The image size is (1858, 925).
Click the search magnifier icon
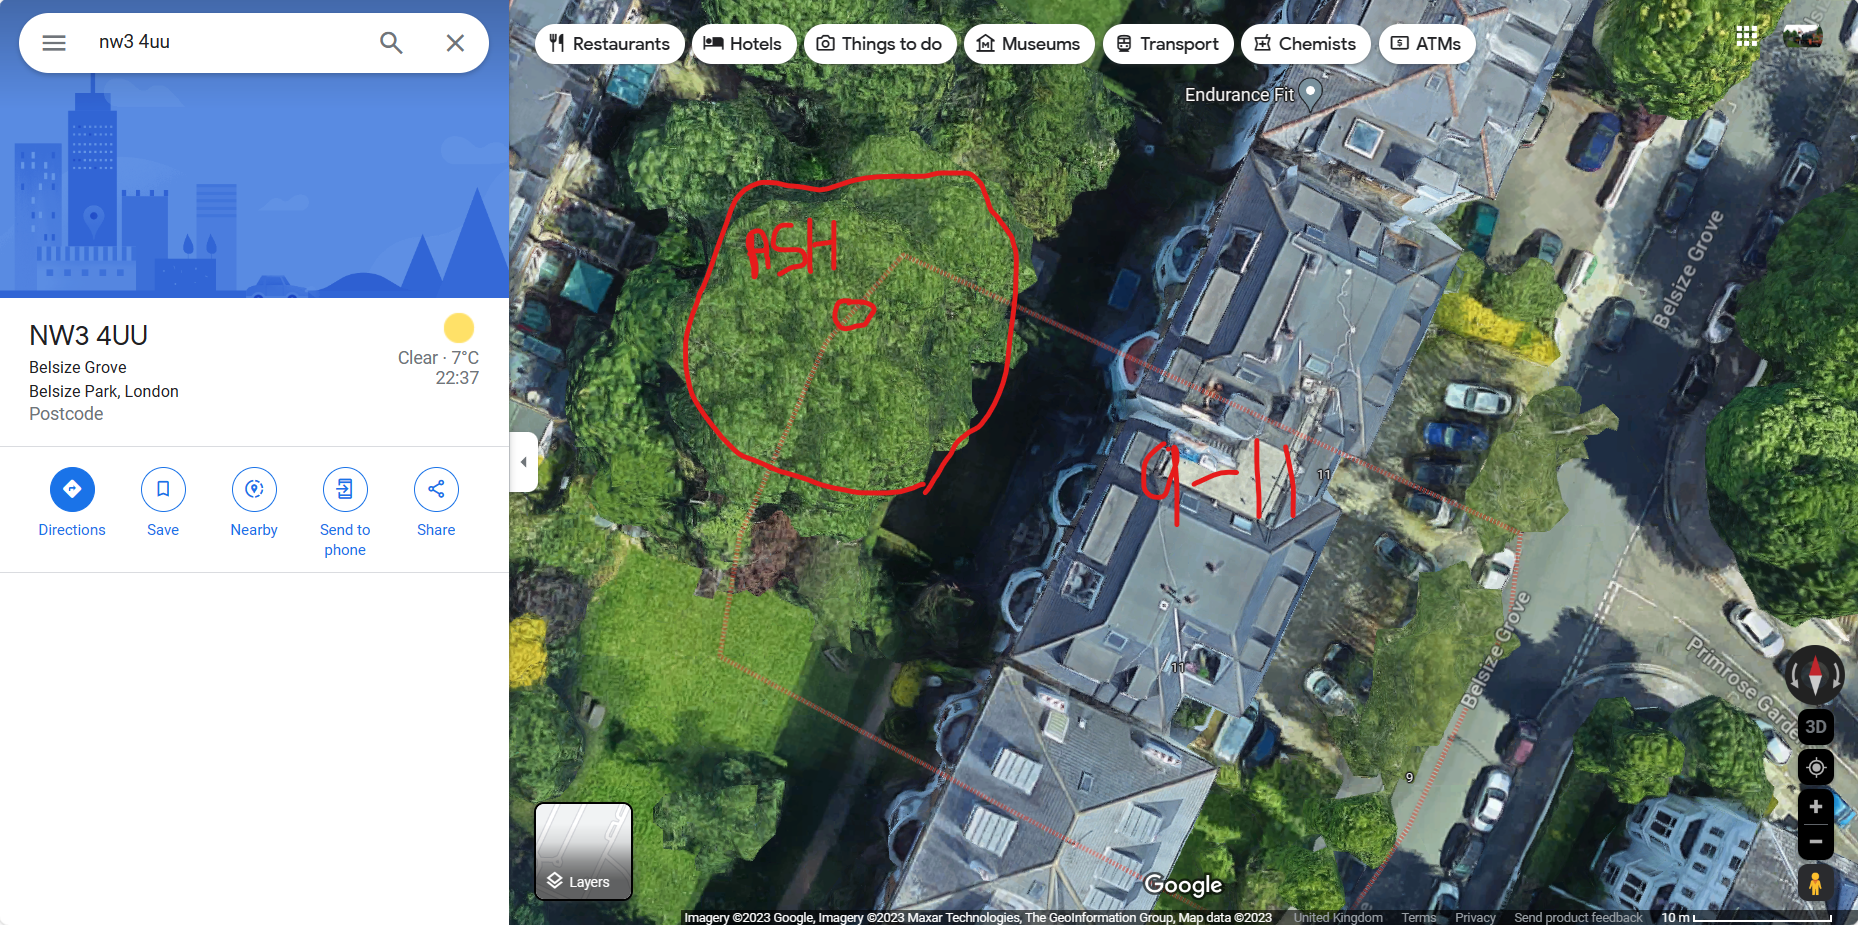[x=391, y=43]
